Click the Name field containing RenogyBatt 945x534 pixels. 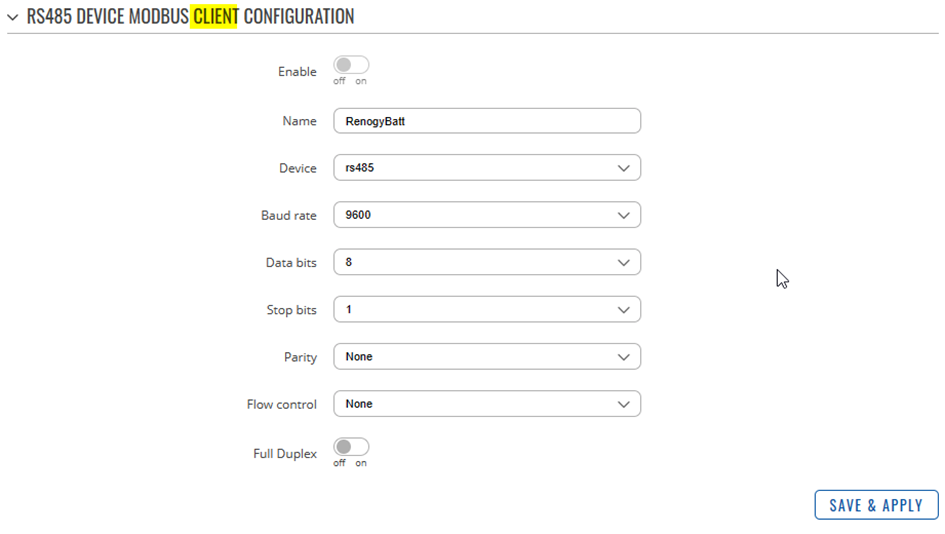[x=487, y=121]
